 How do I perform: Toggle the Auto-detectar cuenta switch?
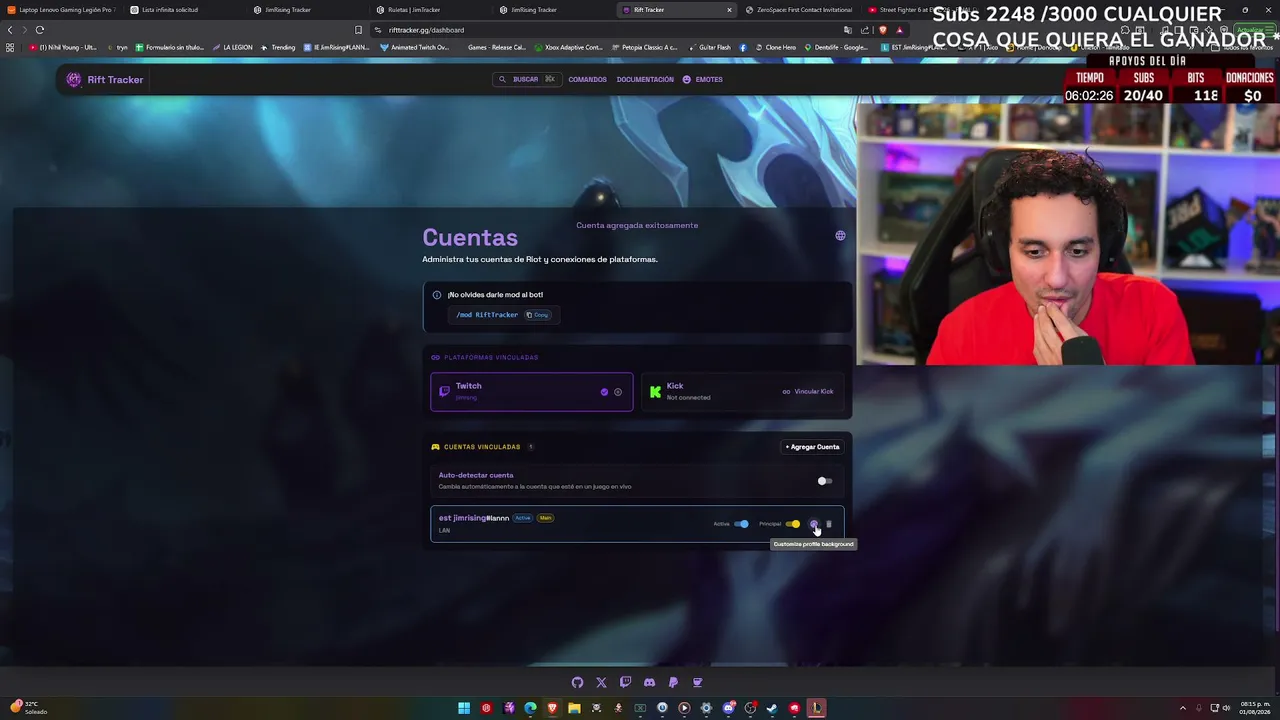pos(824,481)
